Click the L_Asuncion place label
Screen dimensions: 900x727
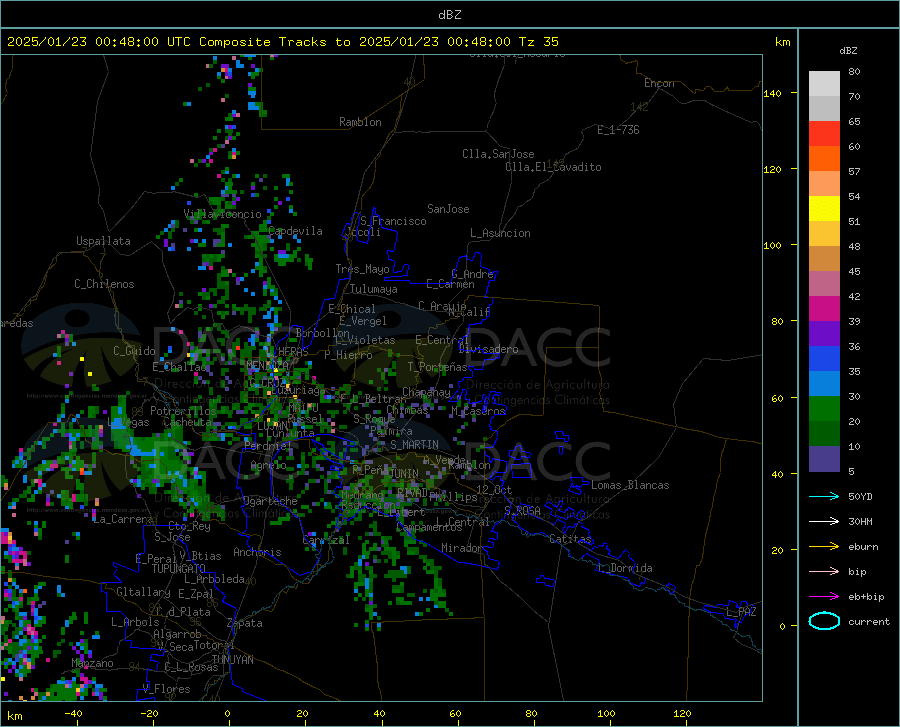(500, 233)
